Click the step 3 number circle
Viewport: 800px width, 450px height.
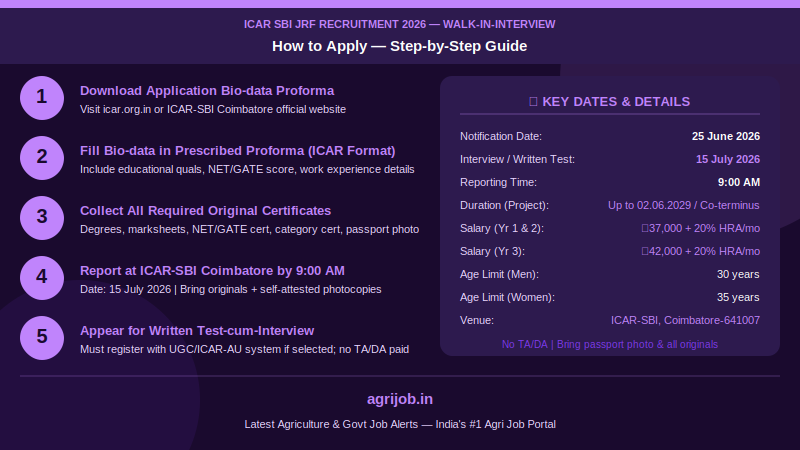(x=42, y=218)
